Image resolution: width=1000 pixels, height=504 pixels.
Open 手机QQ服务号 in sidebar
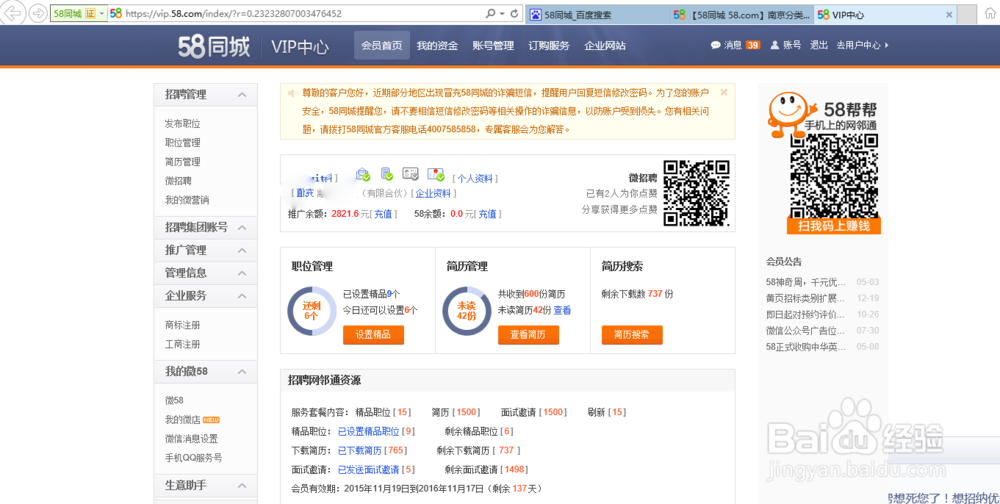coord(193,458)
